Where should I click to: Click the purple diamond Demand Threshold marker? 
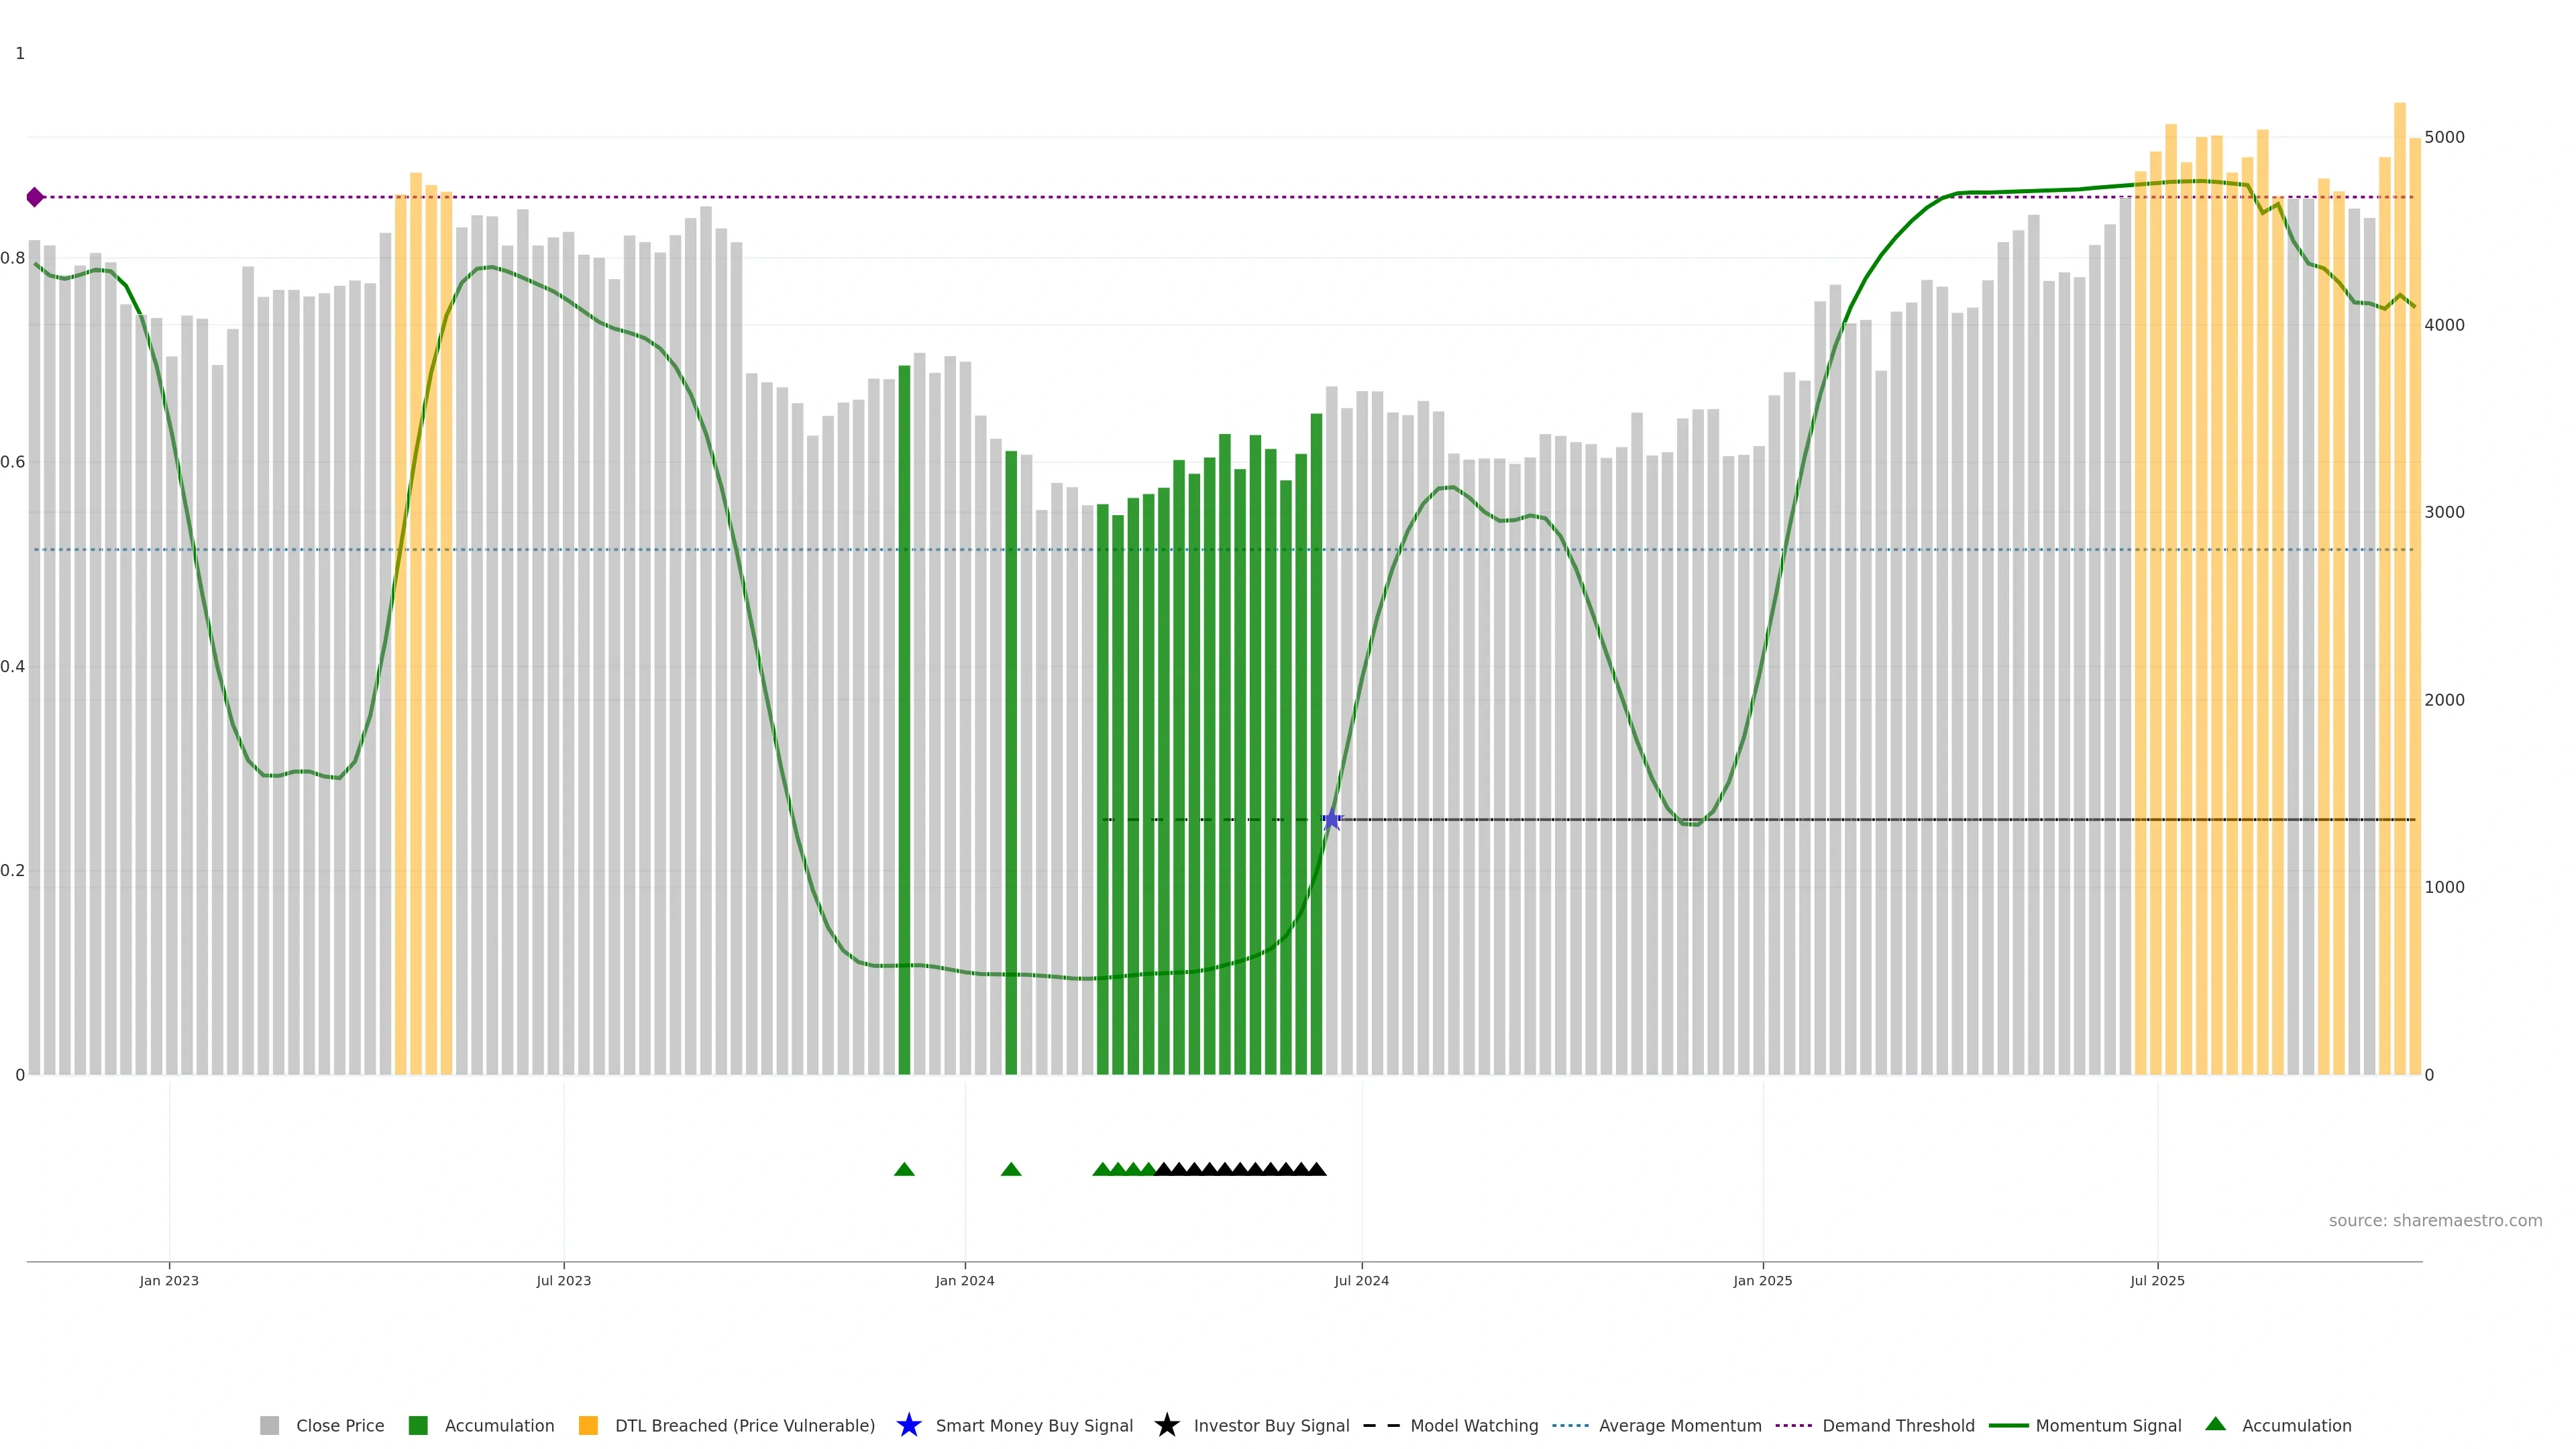pos(35,197)
